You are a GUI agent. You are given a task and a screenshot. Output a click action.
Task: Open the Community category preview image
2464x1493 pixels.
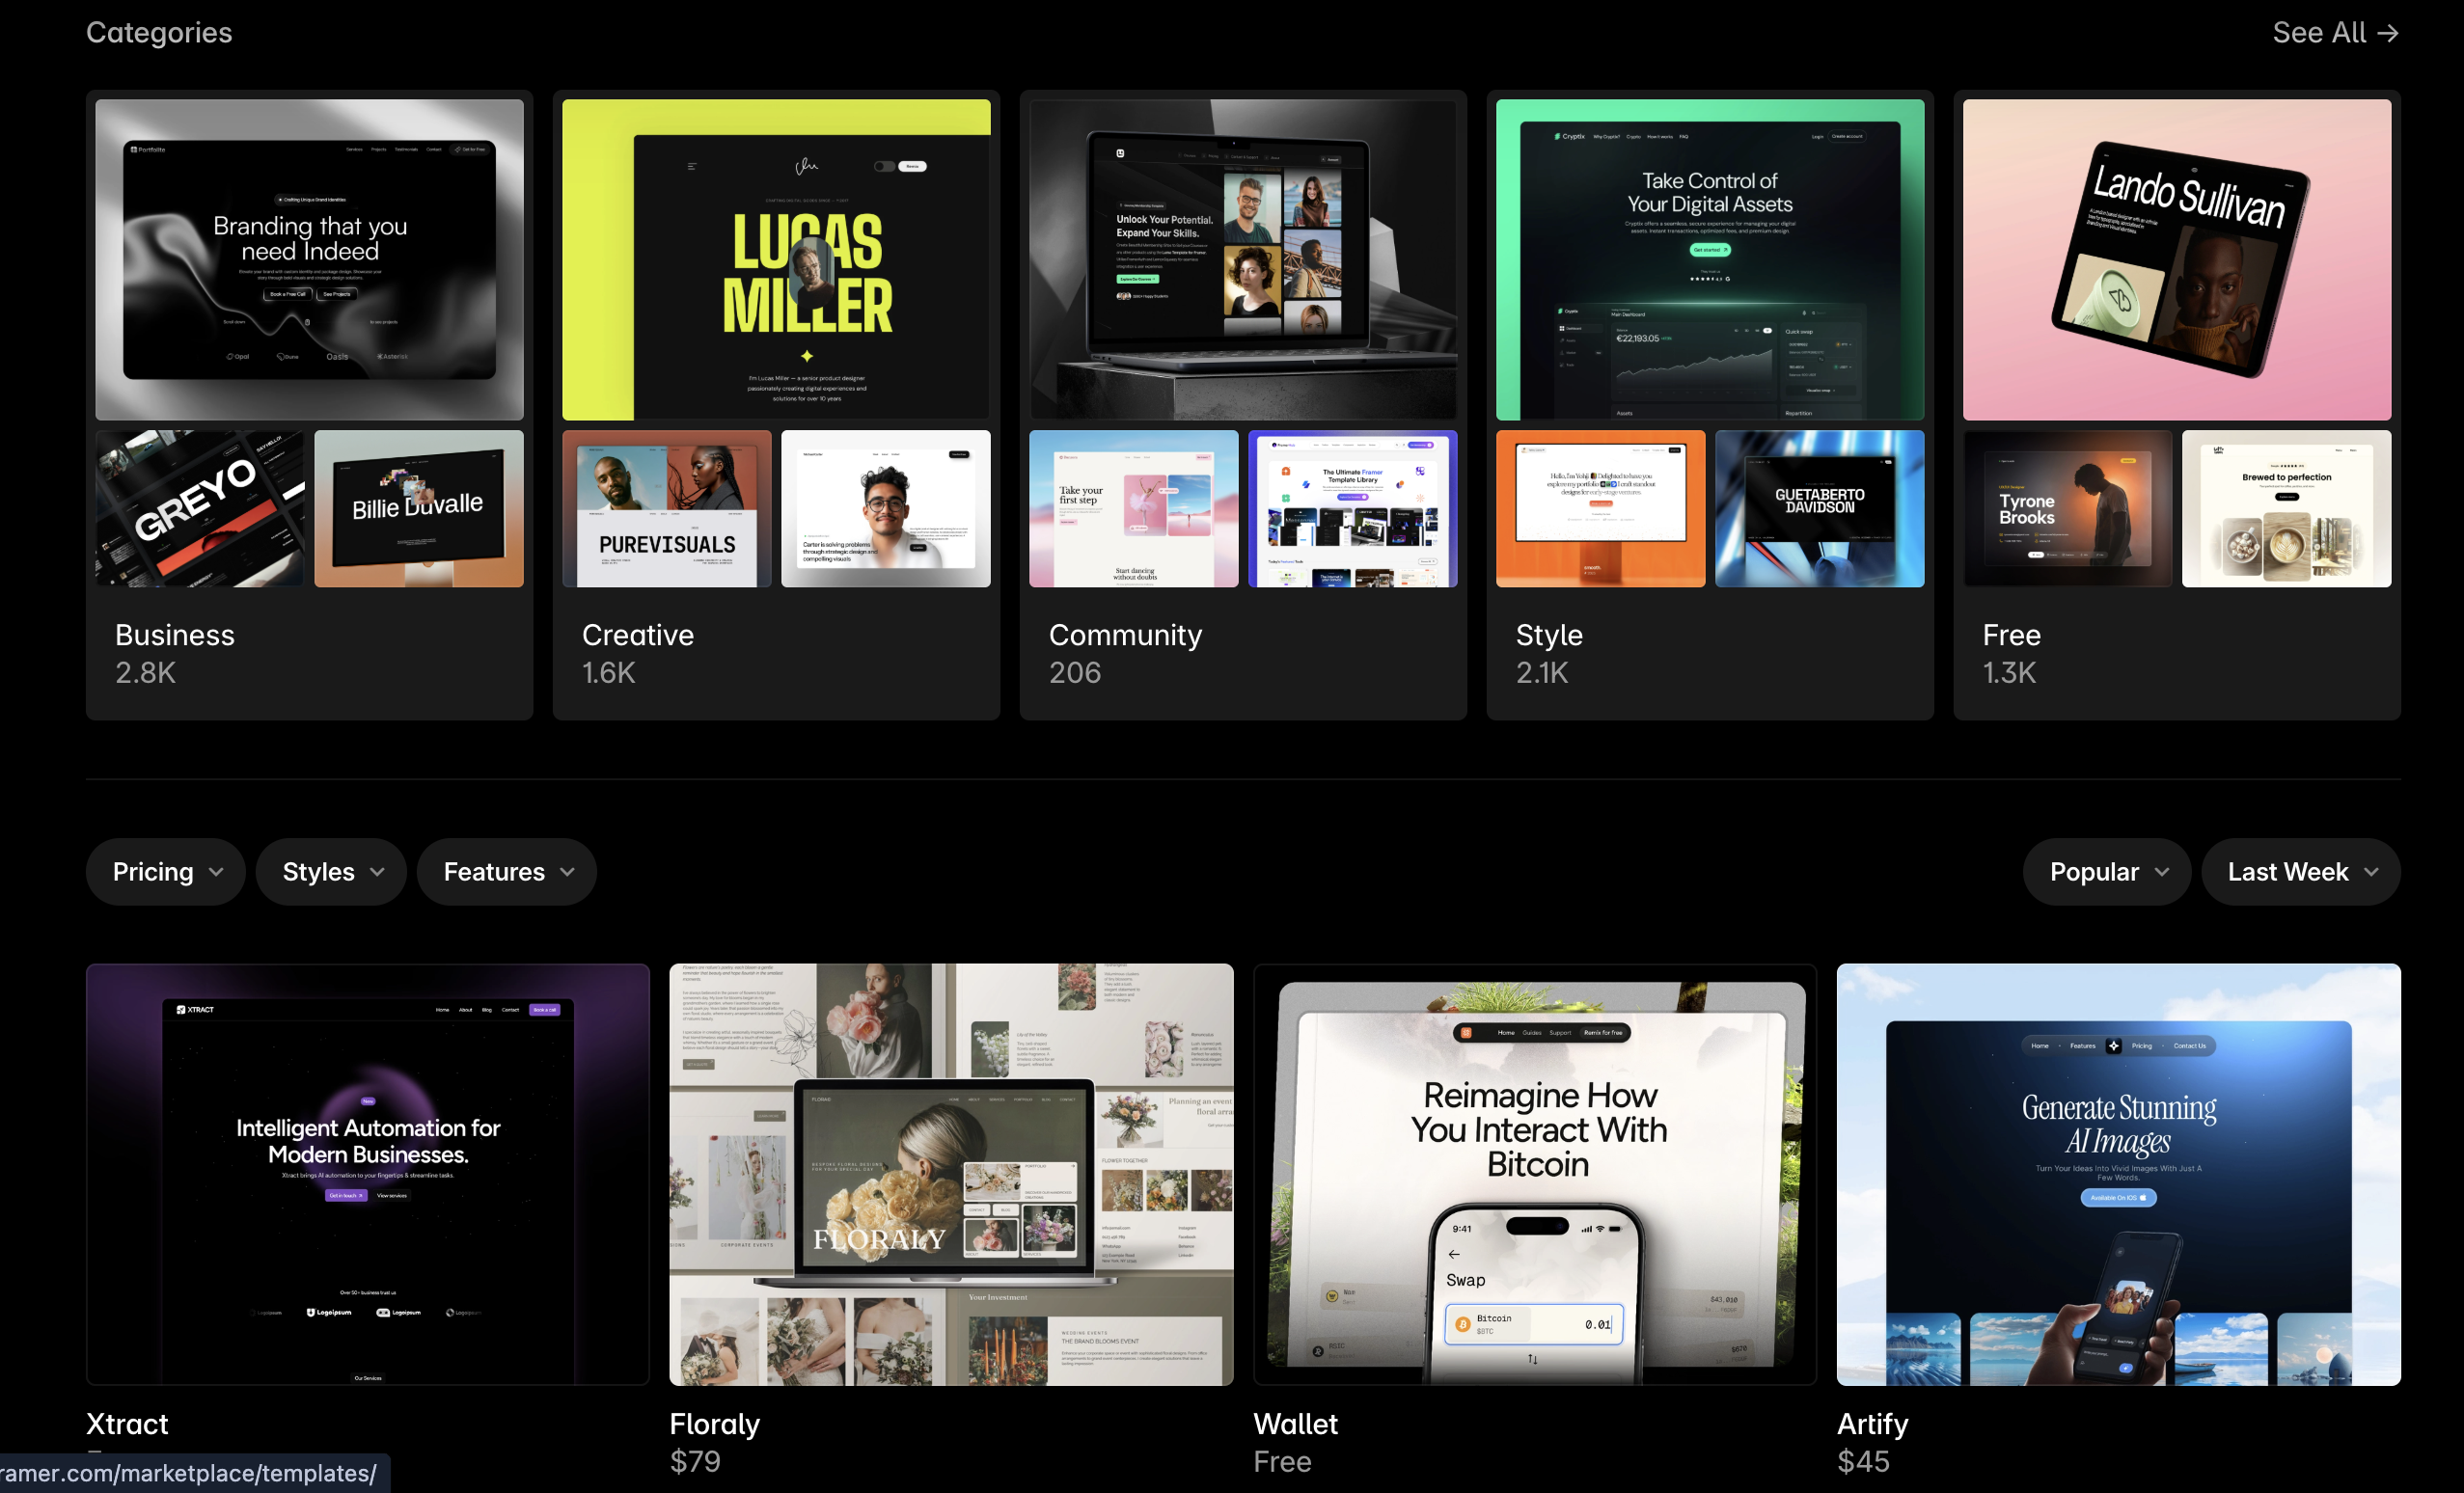point(1243,260)
